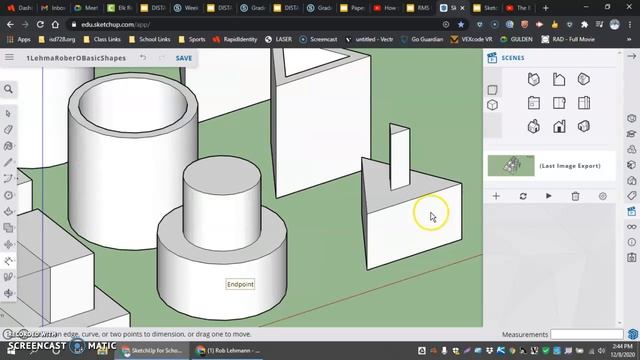640x360 pixels.
Task: Click the highlighted Scenes clapperboard sidebar icon
Action: 631,211
